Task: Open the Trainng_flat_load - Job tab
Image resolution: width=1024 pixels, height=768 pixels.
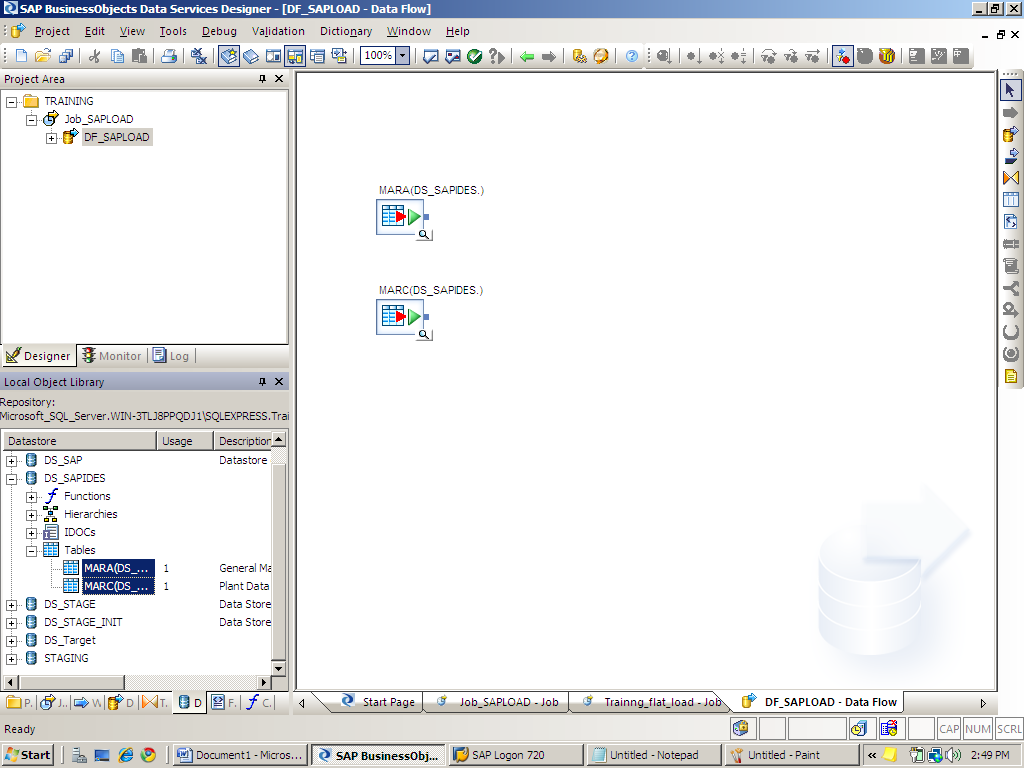Action: tap(652, 702)
